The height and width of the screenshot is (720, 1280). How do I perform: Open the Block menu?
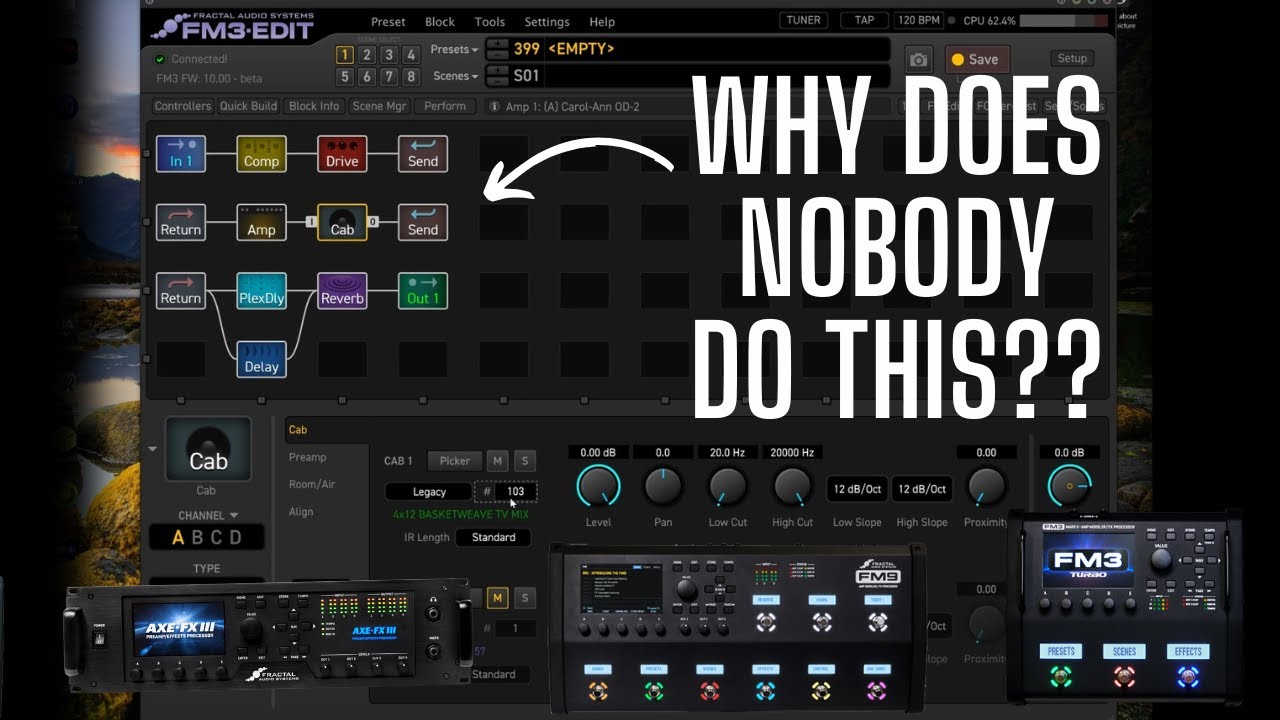[x=440, y=22]
